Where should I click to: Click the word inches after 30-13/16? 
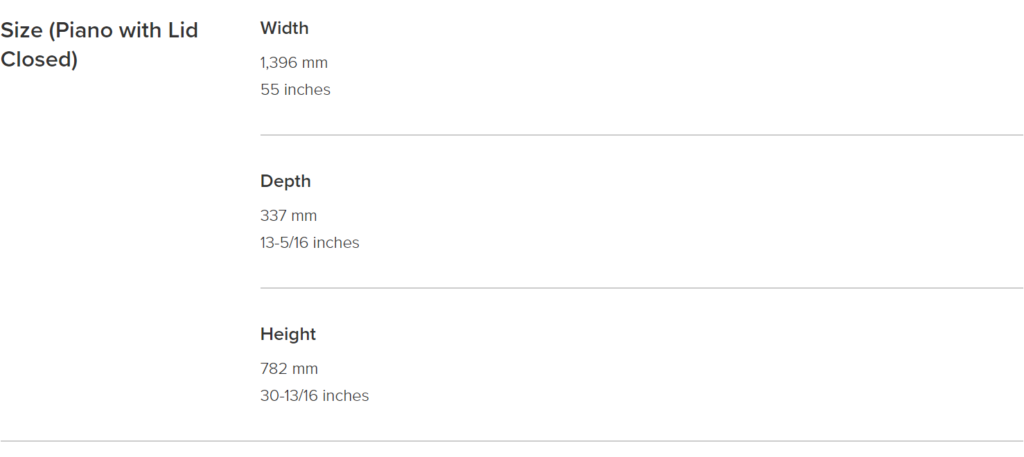coord(346,396)
